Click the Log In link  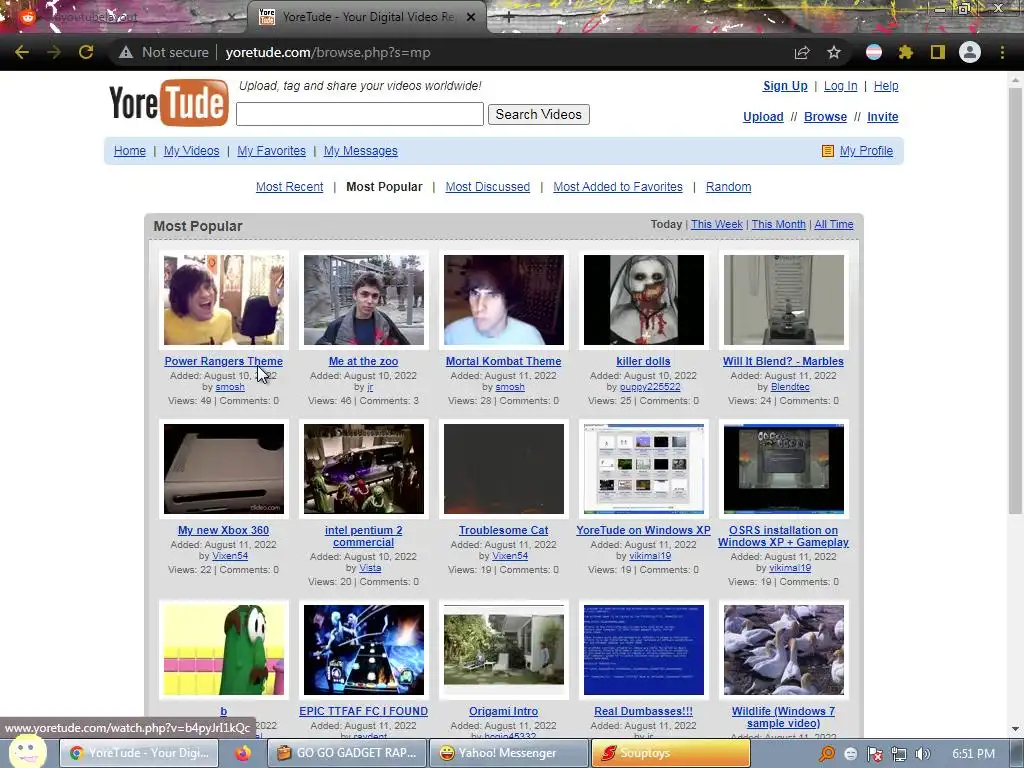pos(840,86)
